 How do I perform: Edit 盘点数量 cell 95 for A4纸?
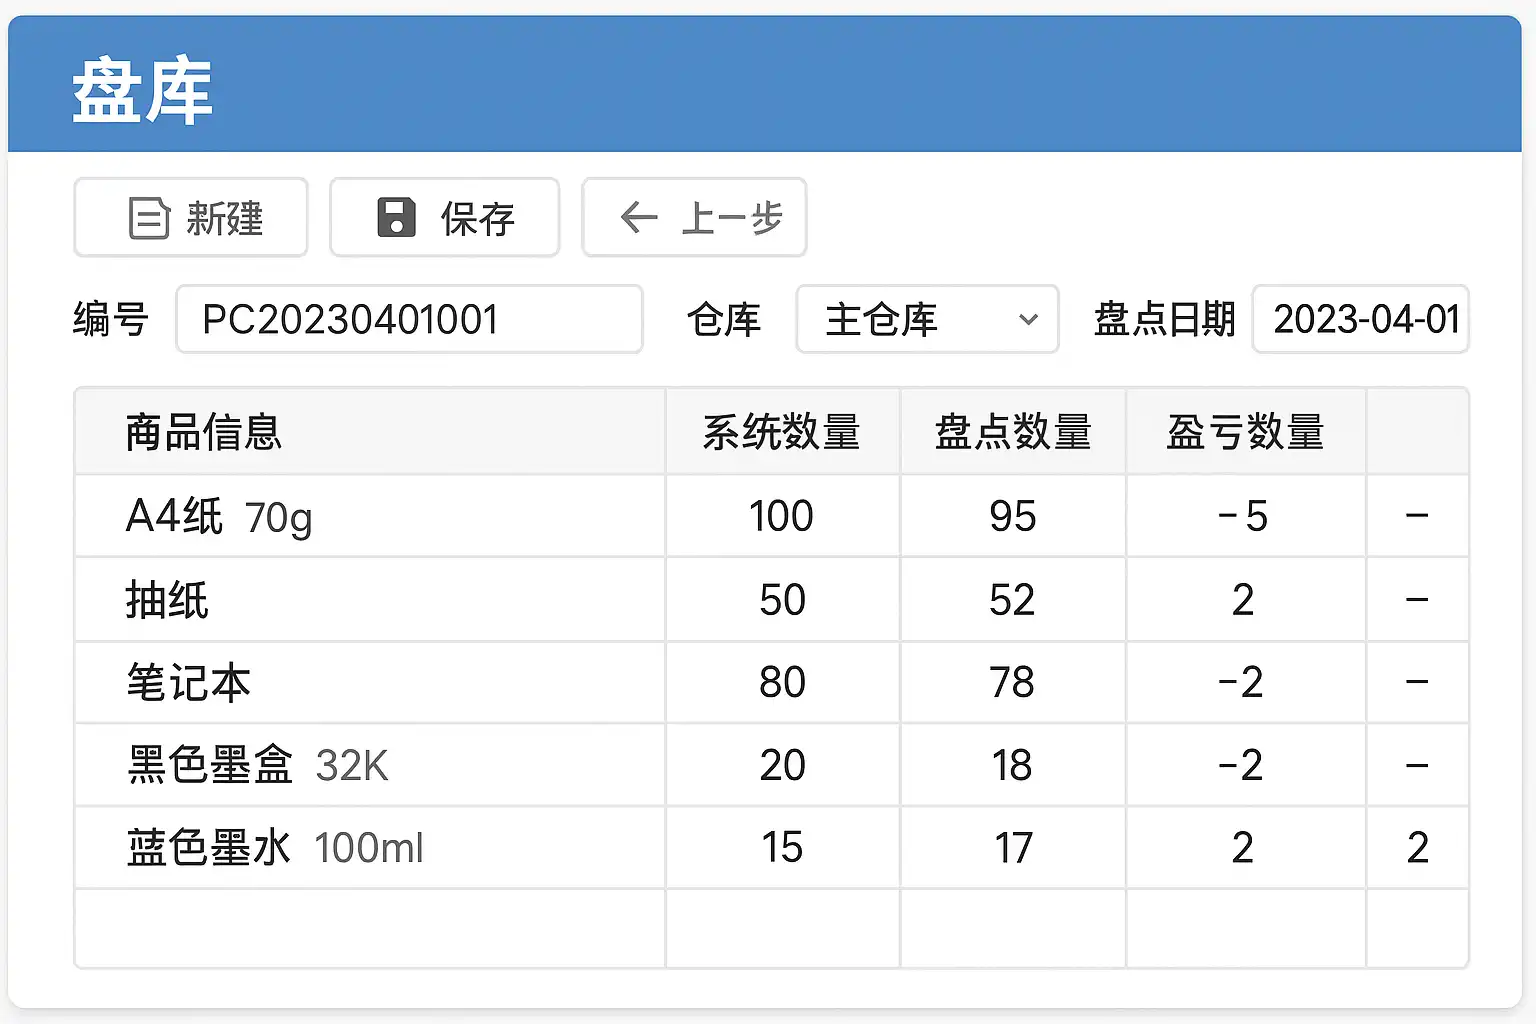1012,516
